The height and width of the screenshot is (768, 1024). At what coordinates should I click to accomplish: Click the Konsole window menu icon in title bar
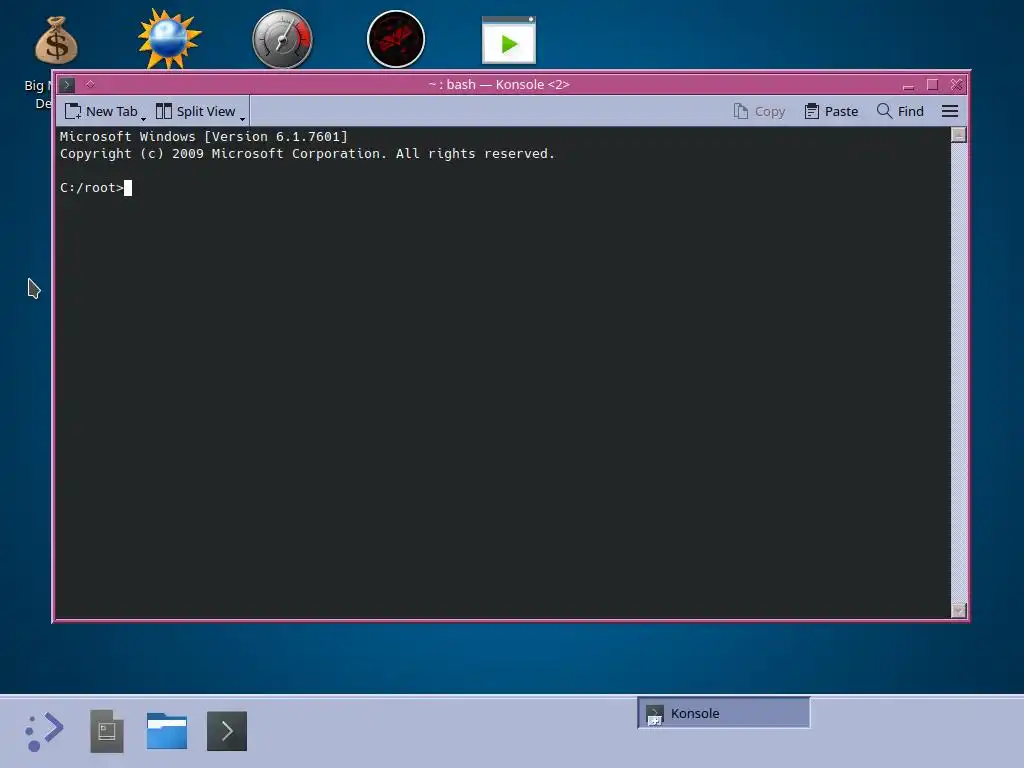[67, 85]
